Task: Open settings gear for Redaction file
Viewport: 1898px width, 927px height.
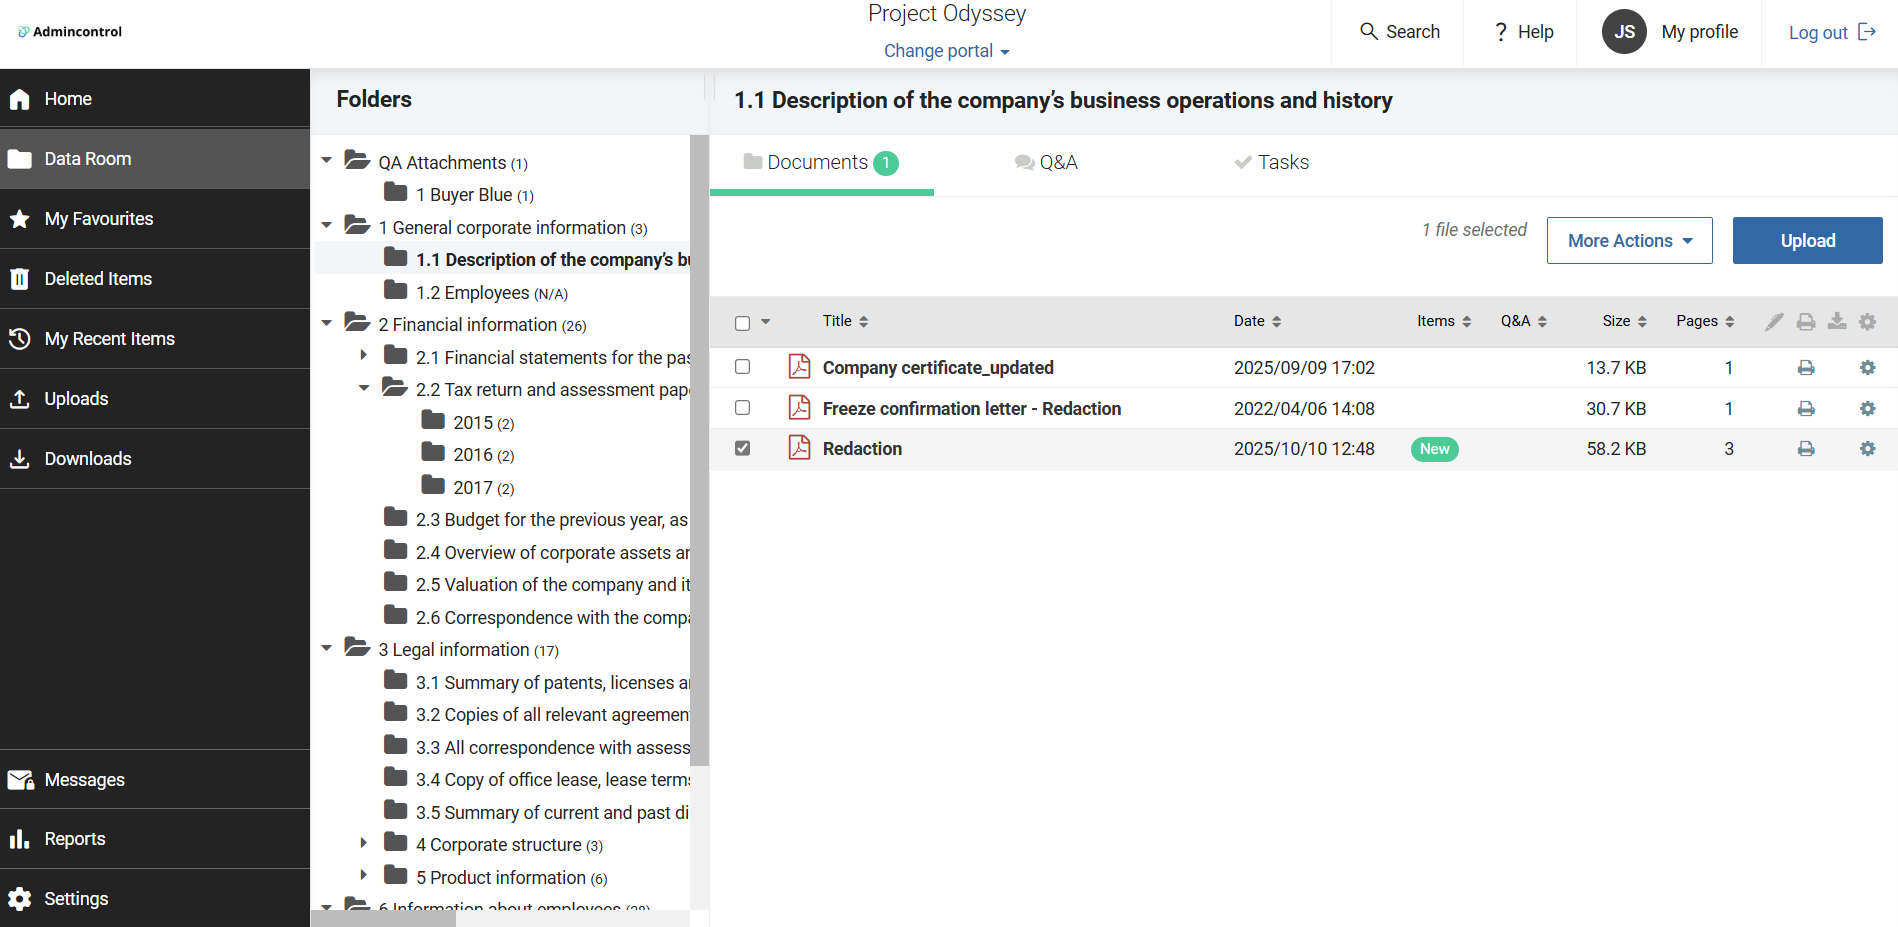Action: [x=1867, y=449]
